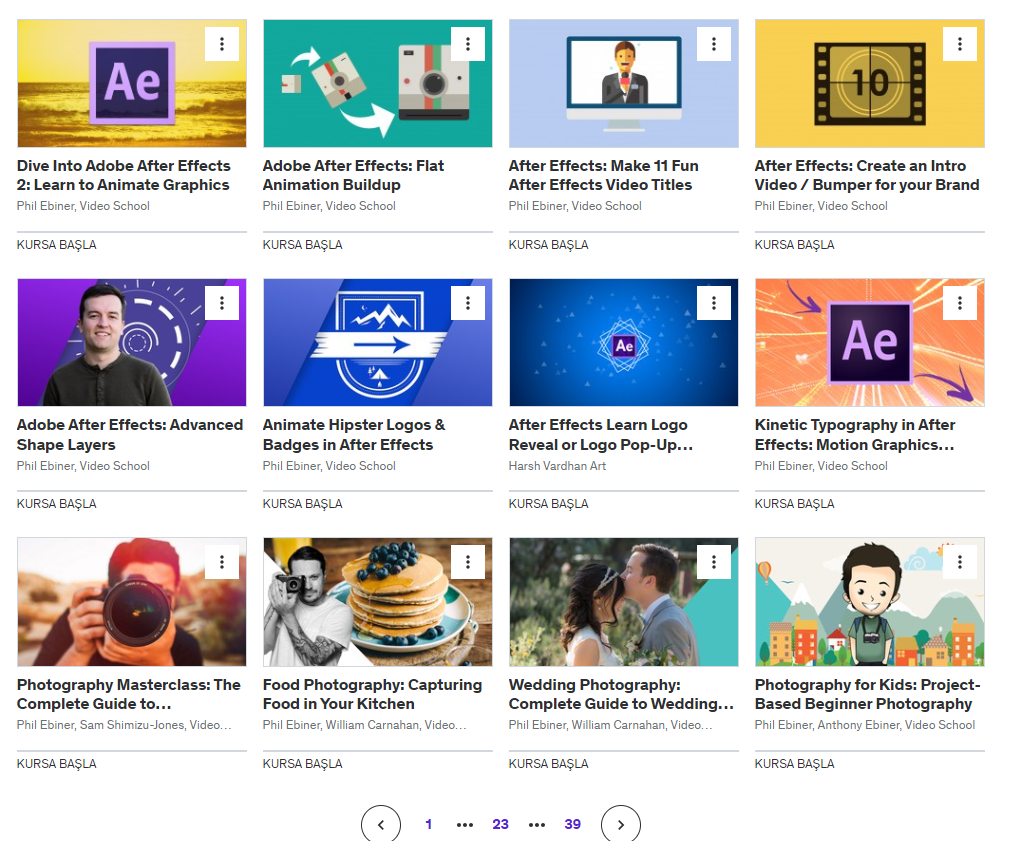Click Kursa Başla under Create an Intro Video
1013x841 pixels.
point(795,245)
